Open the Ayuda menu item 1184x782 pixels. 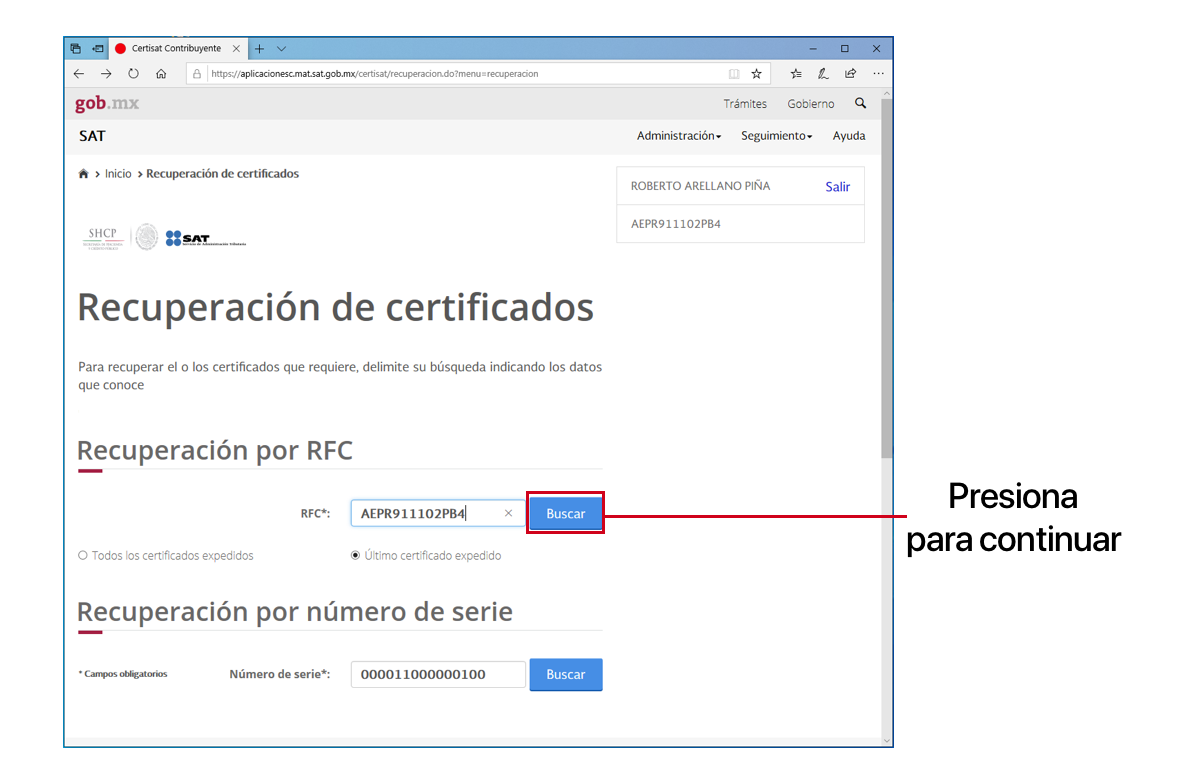849,136
